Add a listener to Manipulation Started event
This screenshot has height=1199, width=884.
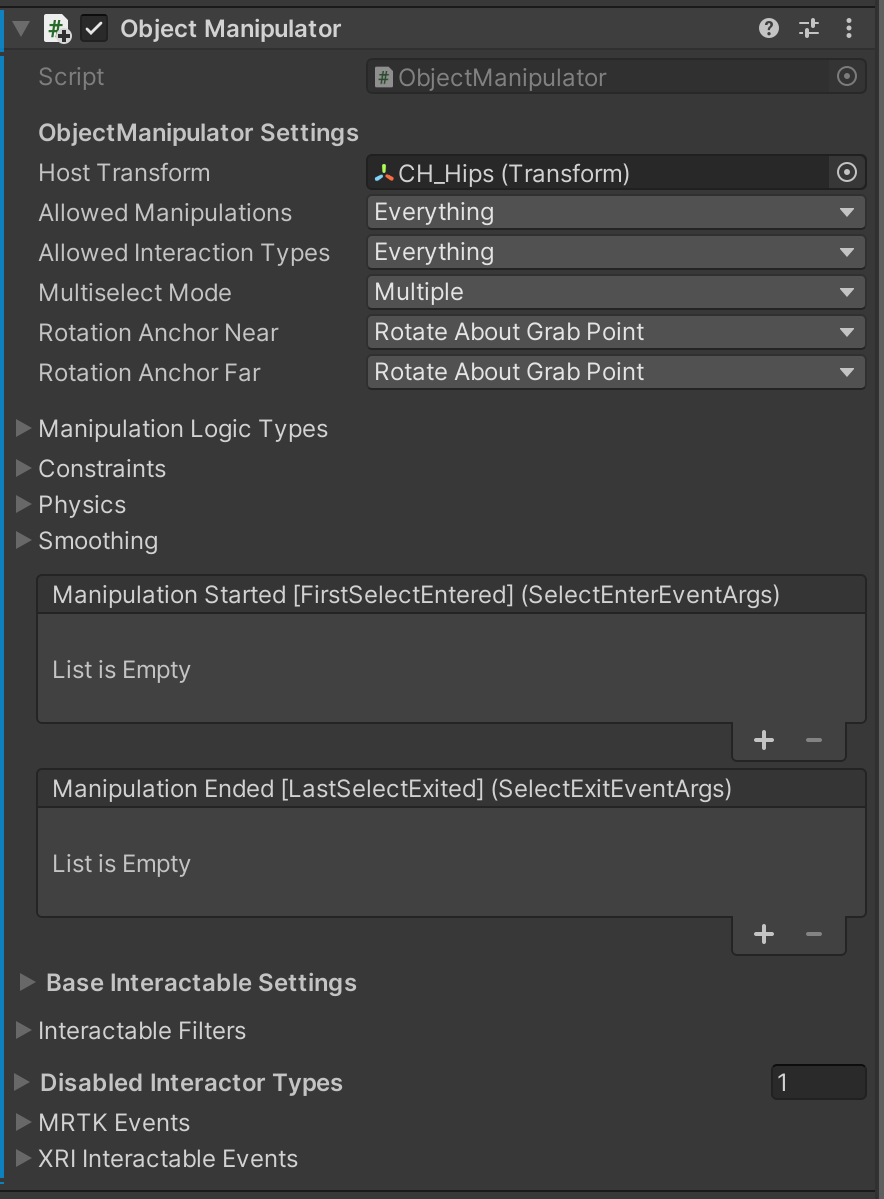[764, 740]
